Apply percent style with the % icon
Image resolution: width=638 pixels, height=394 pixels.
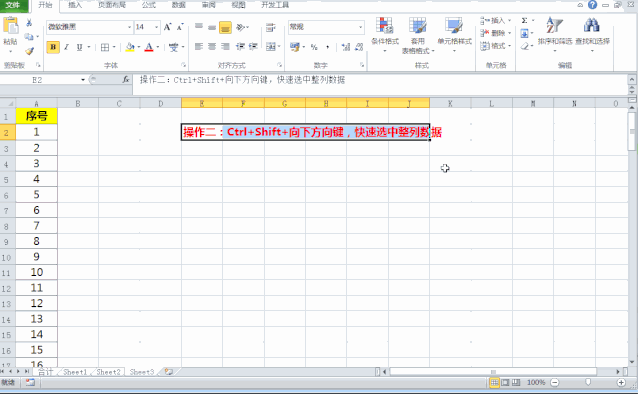point(314,47)
